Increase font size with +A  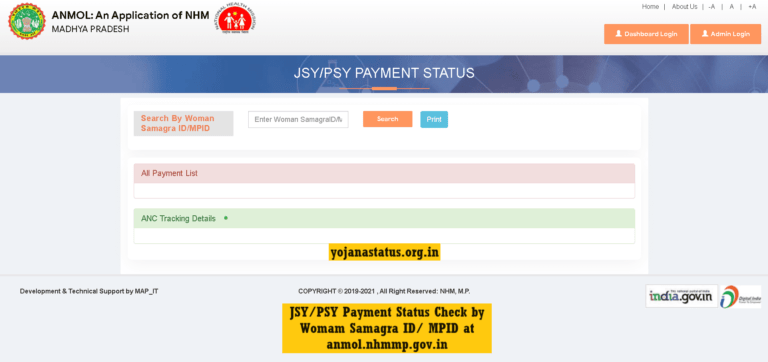click(752, 7)
